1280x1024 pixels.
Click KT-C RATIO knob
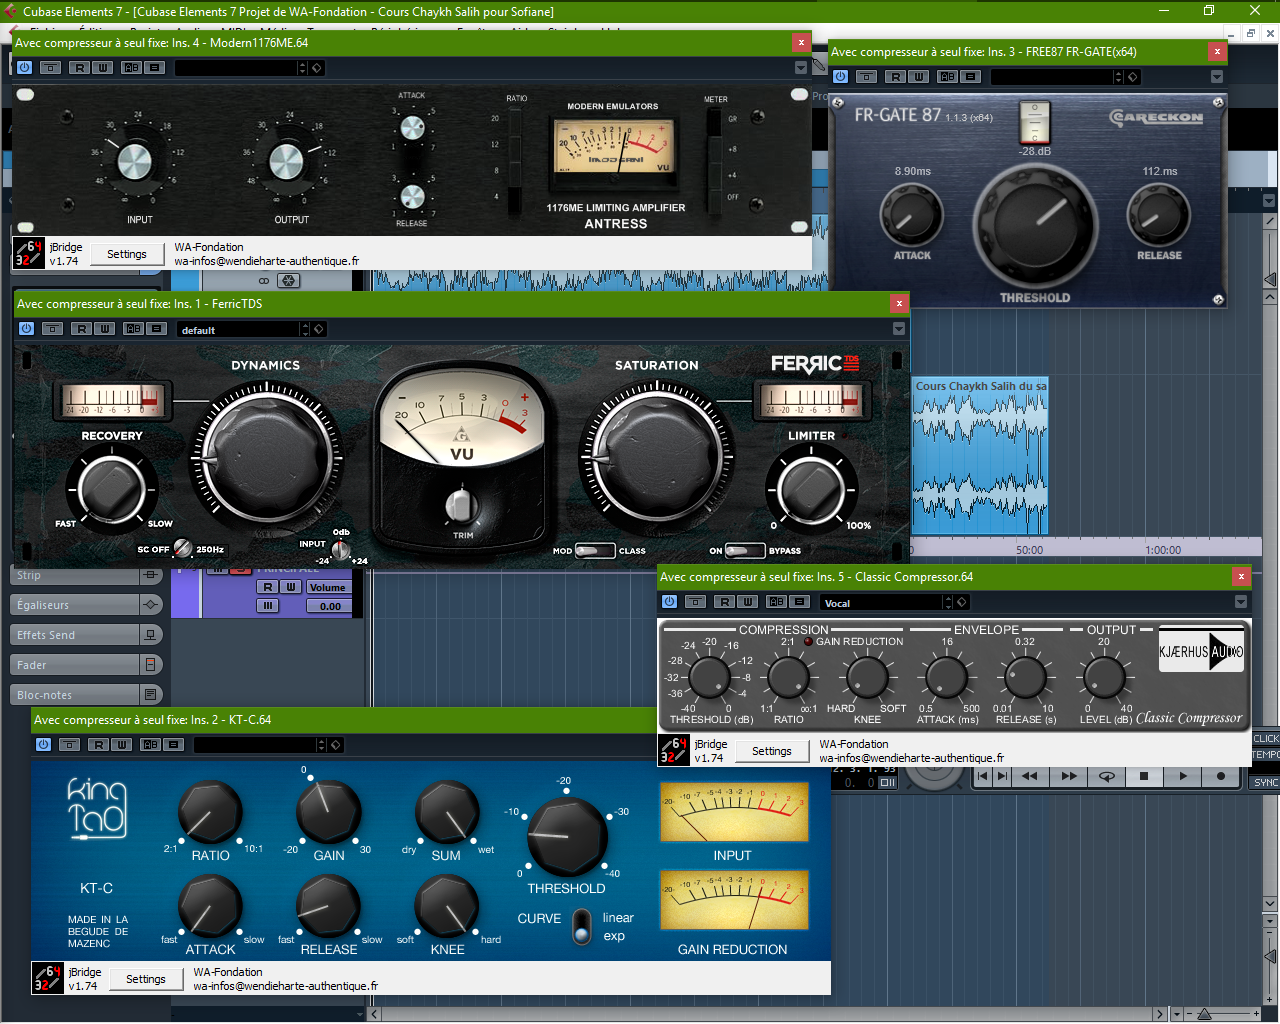[x=210, y=812]
